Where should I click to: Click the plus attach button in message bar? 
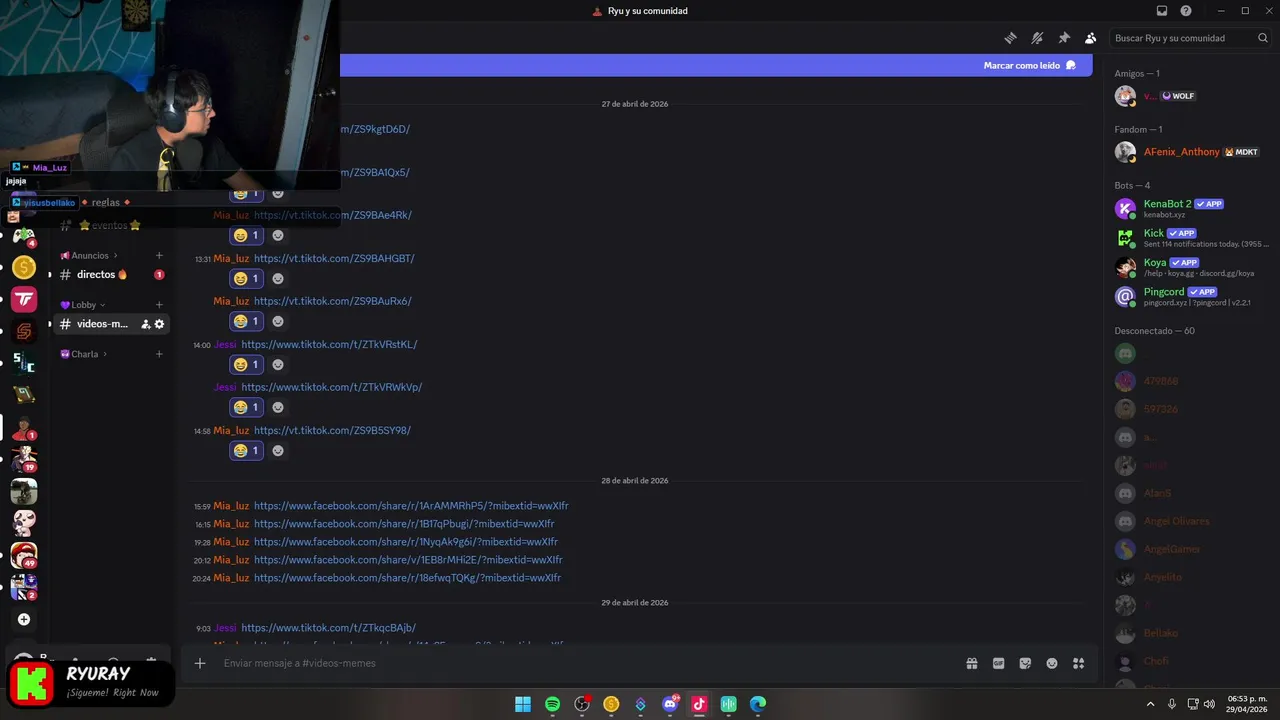point(200,663)
